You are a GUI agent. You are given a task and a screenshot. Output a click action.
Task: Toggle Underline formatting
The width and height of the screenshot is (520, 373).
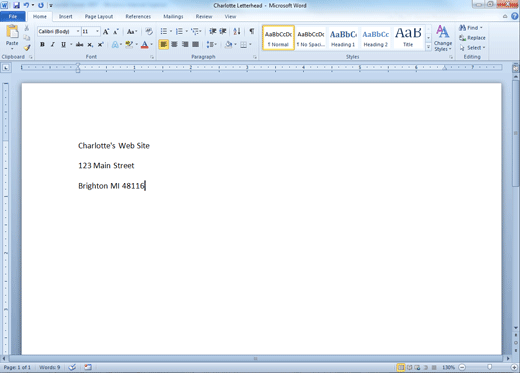[63, 44]
